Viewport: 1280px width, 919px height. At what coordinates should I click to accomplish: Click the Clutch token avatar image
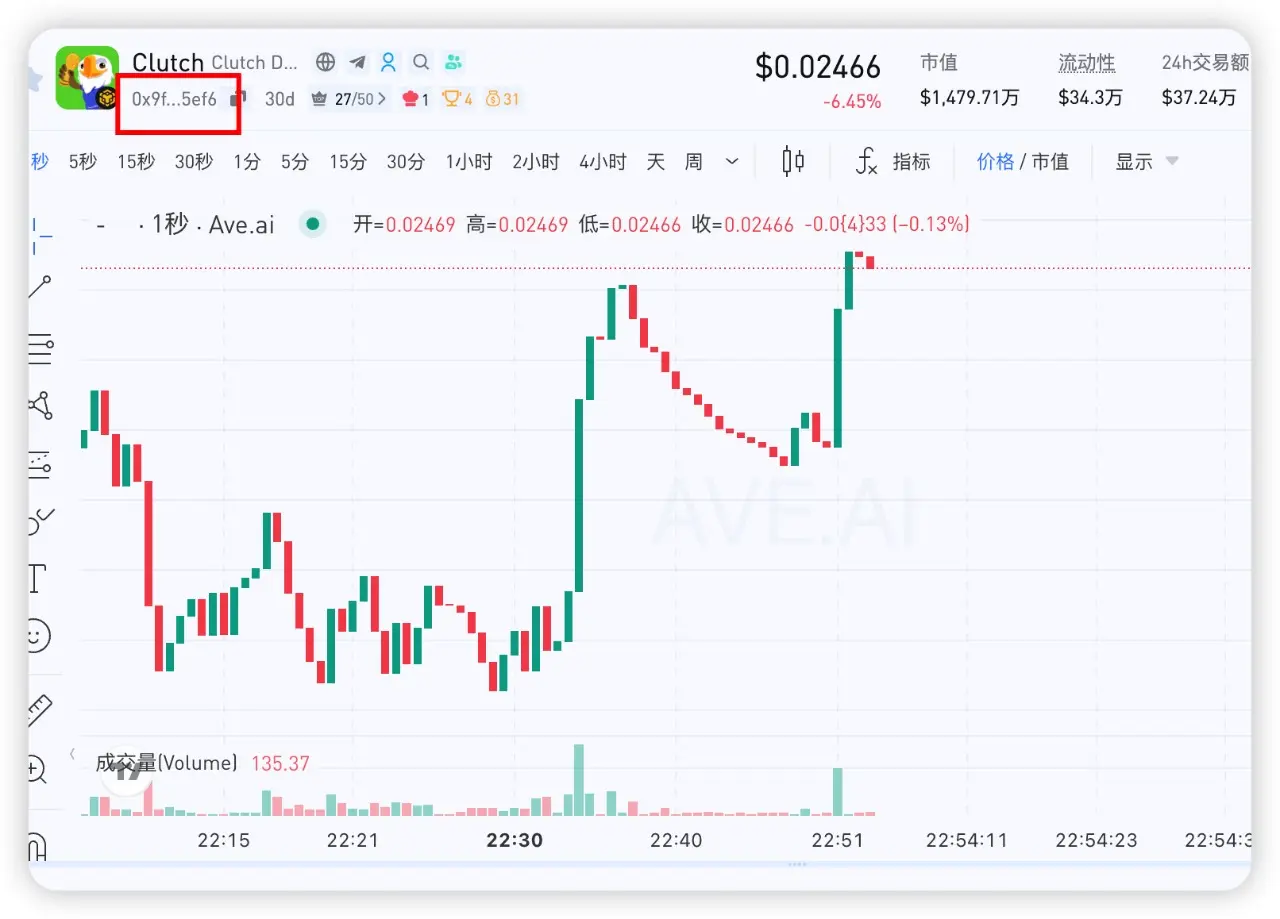[87, 77]
